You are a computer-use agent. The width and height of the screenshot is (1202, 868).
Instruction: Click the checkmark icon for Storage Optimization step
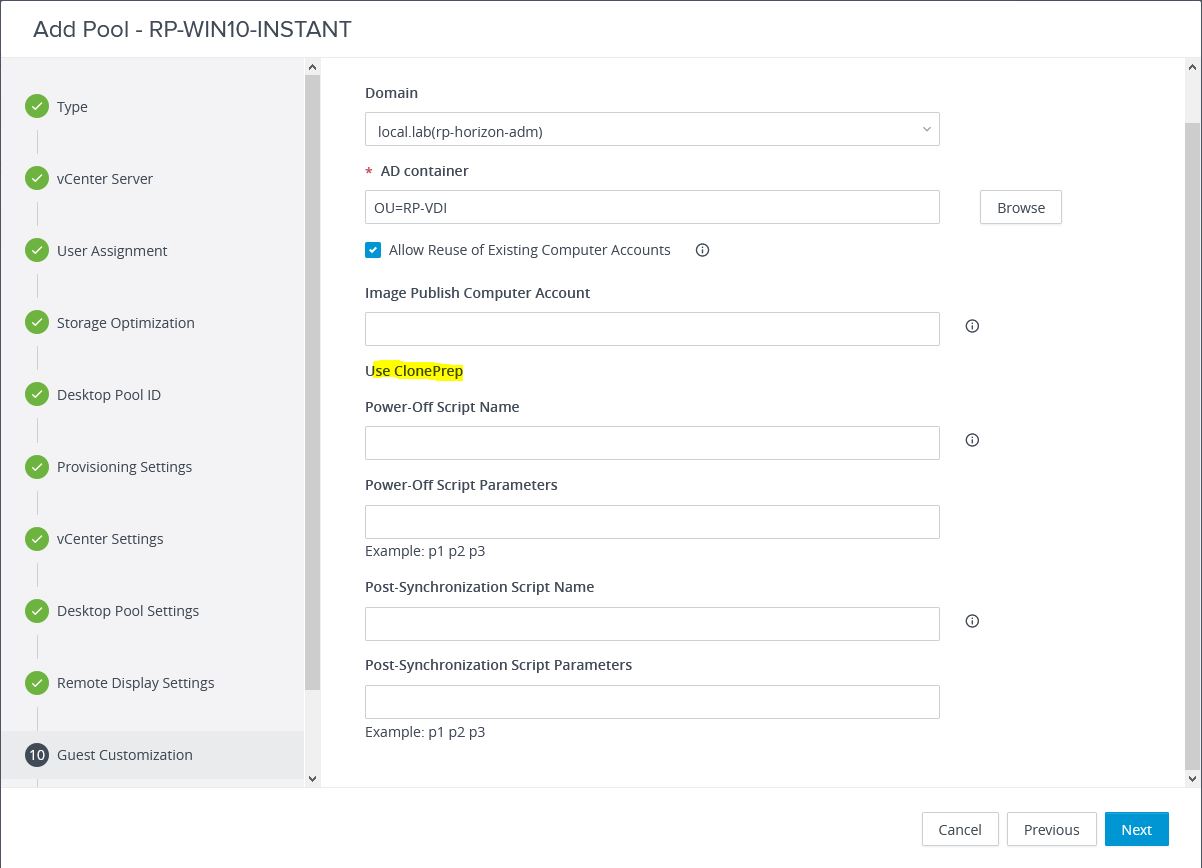[37, 323]
